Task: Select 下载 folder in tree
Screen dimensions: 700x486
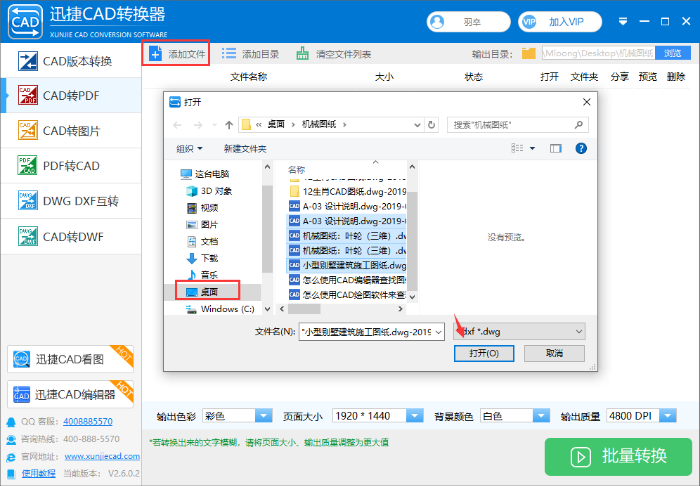Action: (x=202, y=258)
